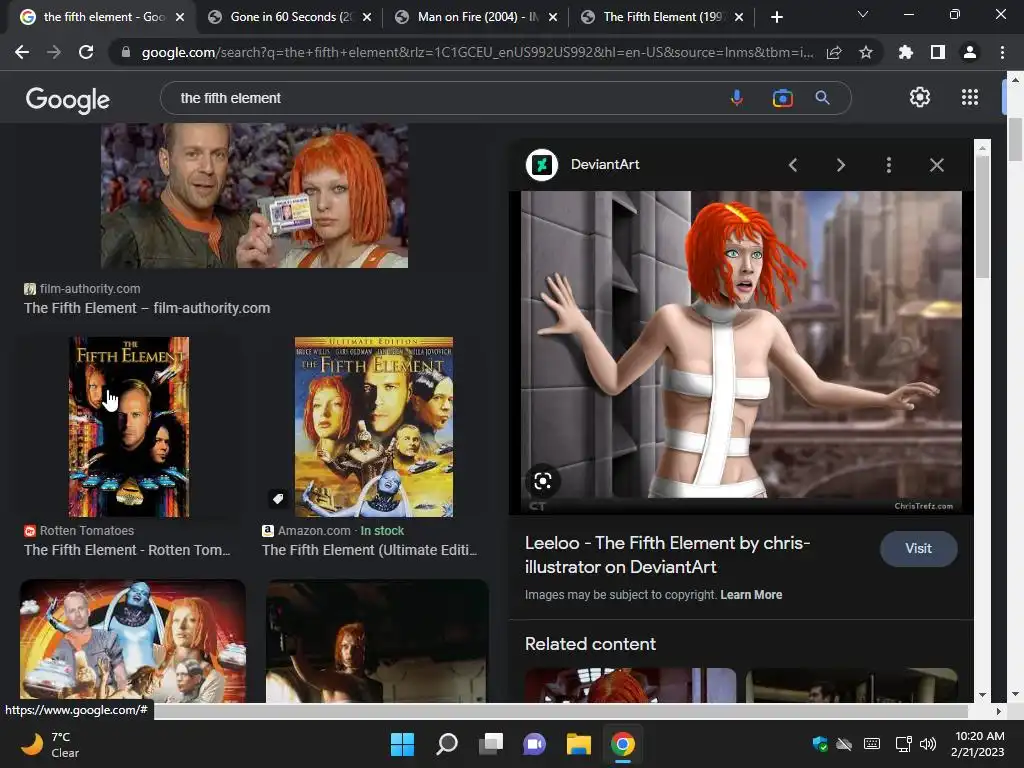The image size is (1024, 768).
Task: Open the Rotten Tomatoes poster thumbnail
Action: [129, 426]
